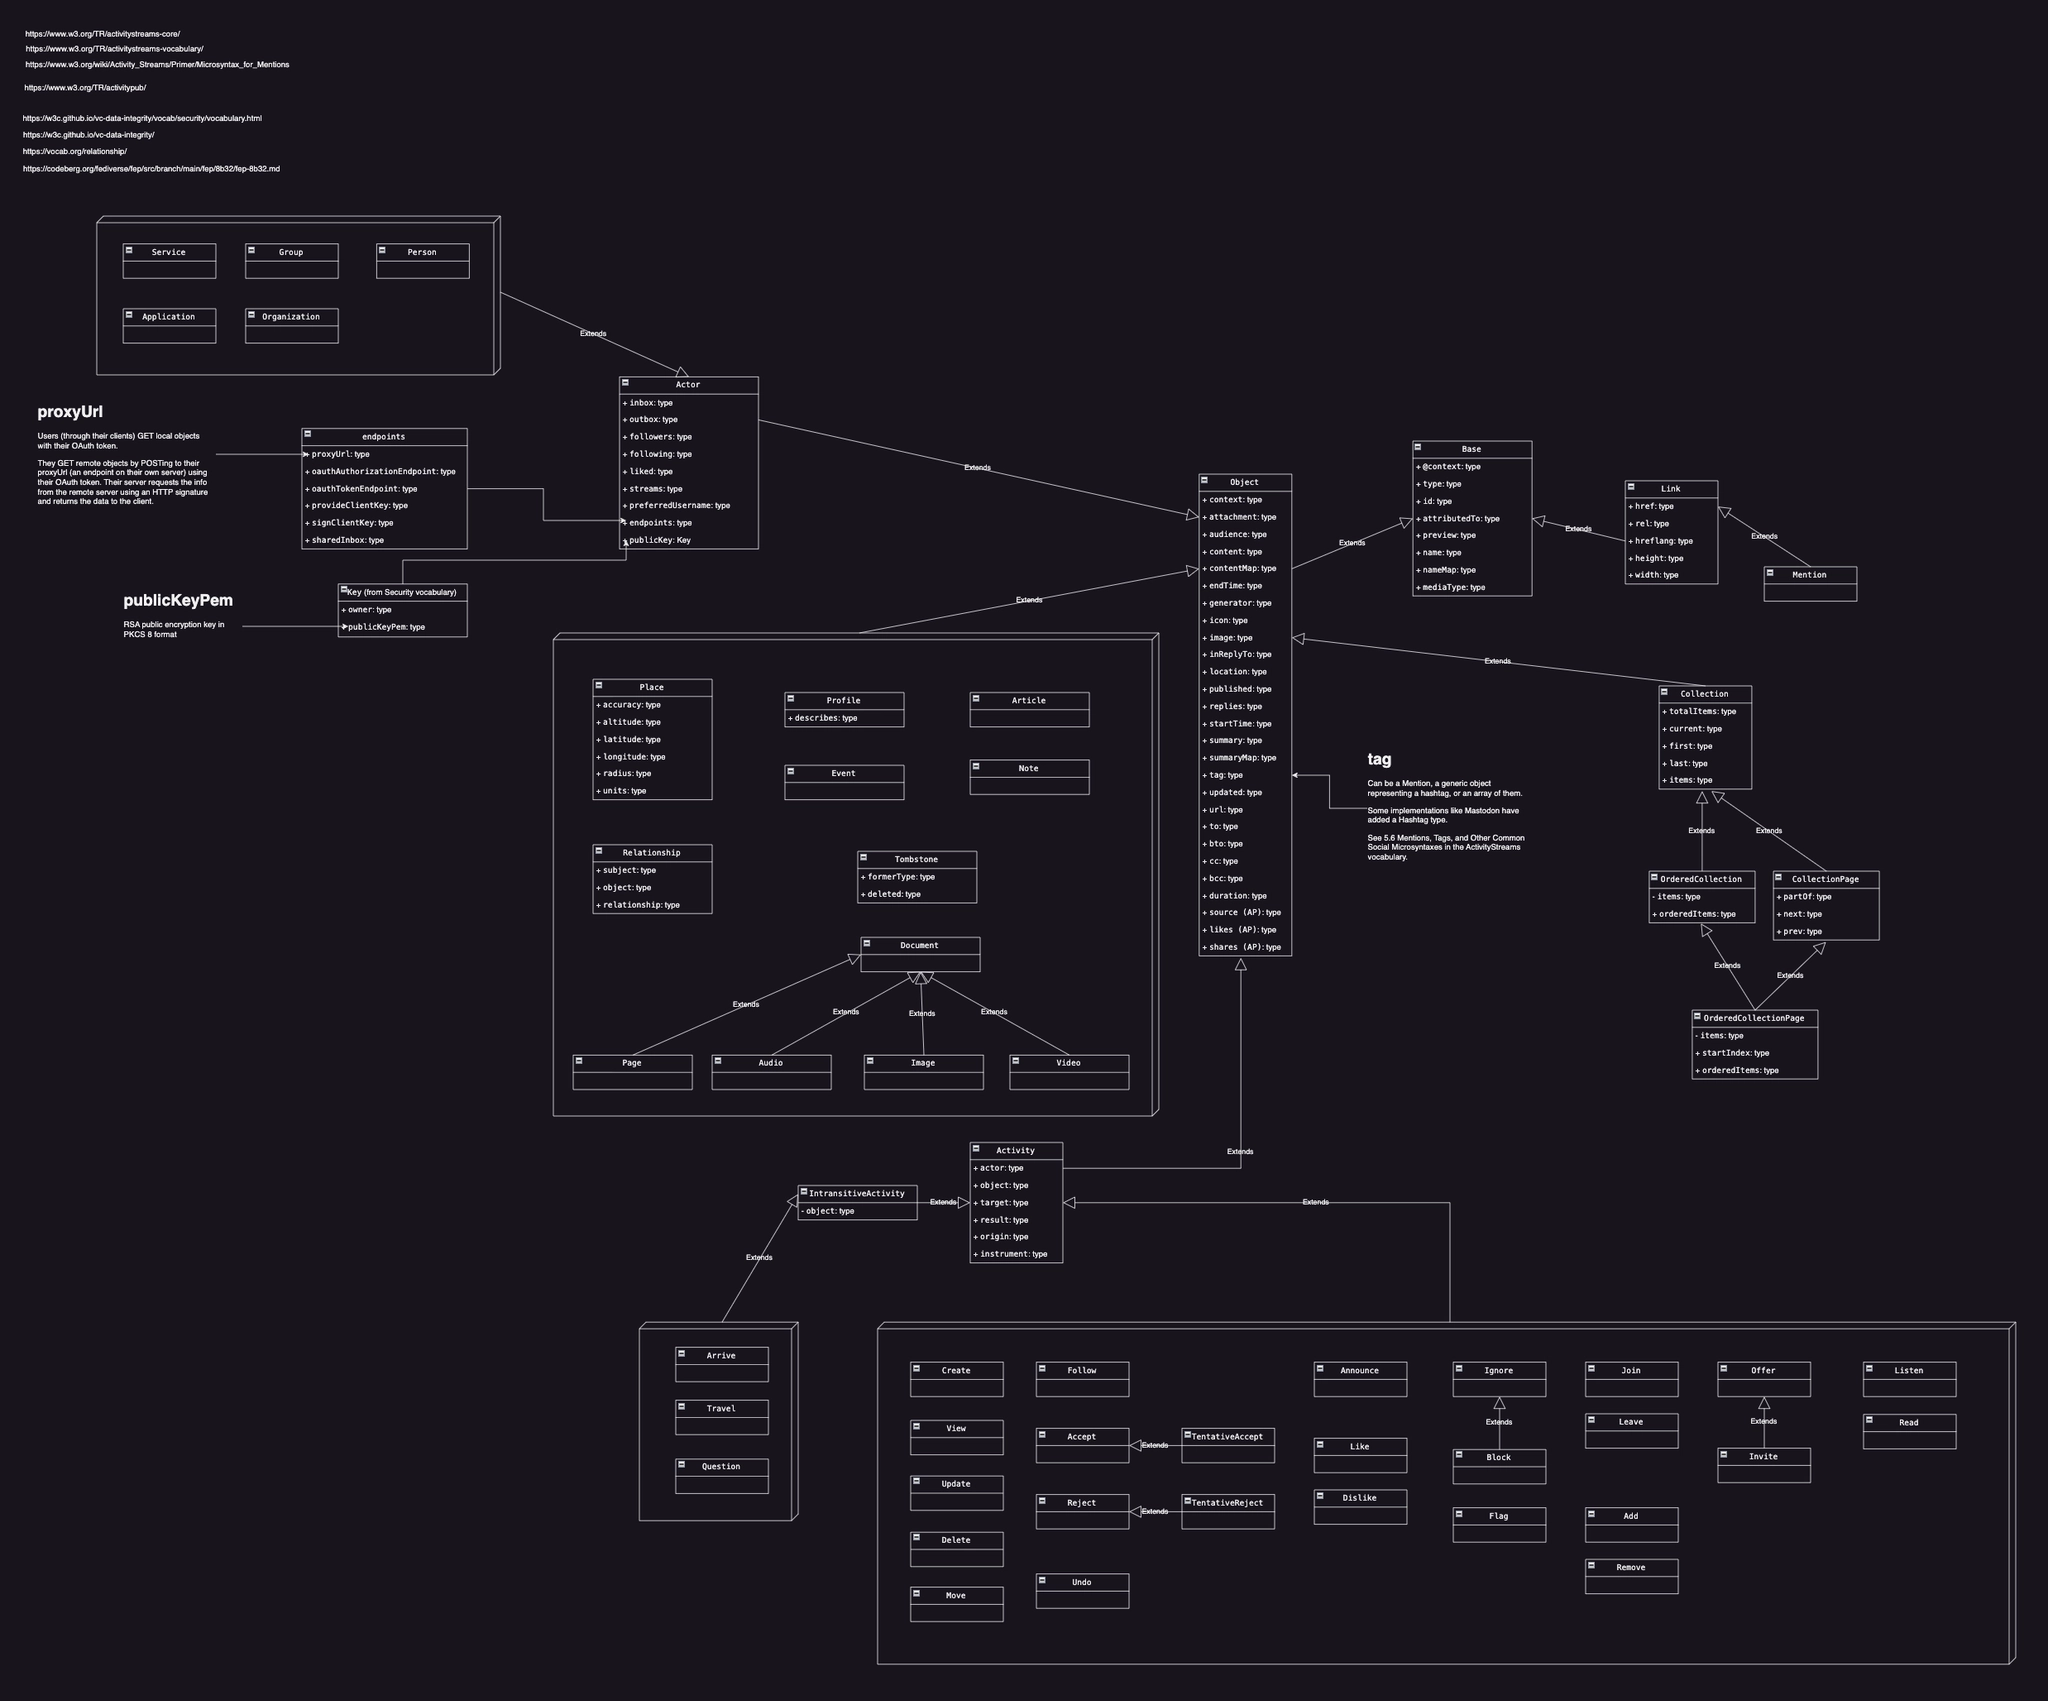Collapse the CollectionPage class box
Screen dimensions: 2048x1701
point(1780,877)
